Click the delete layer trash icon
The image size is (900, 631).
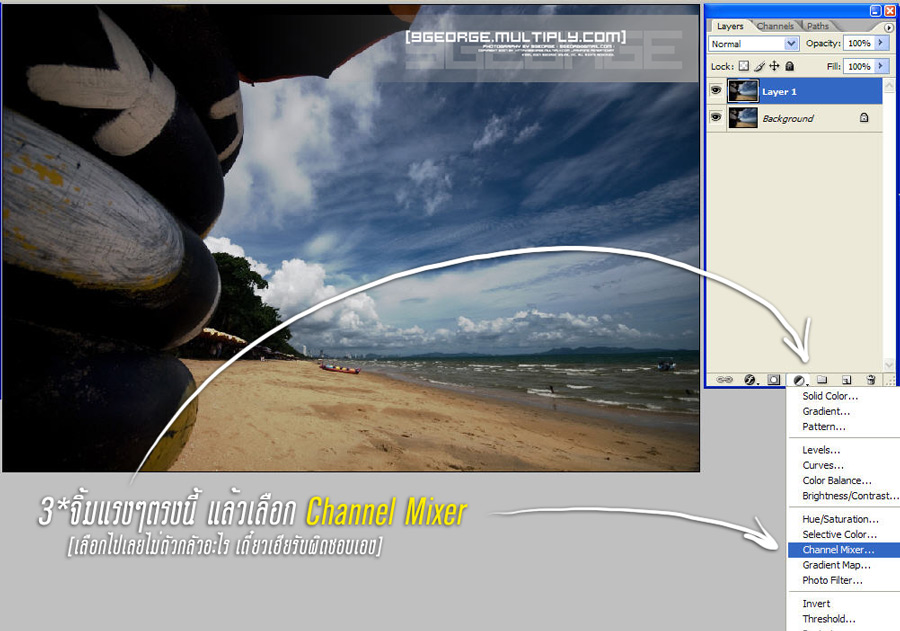[871, 380]
